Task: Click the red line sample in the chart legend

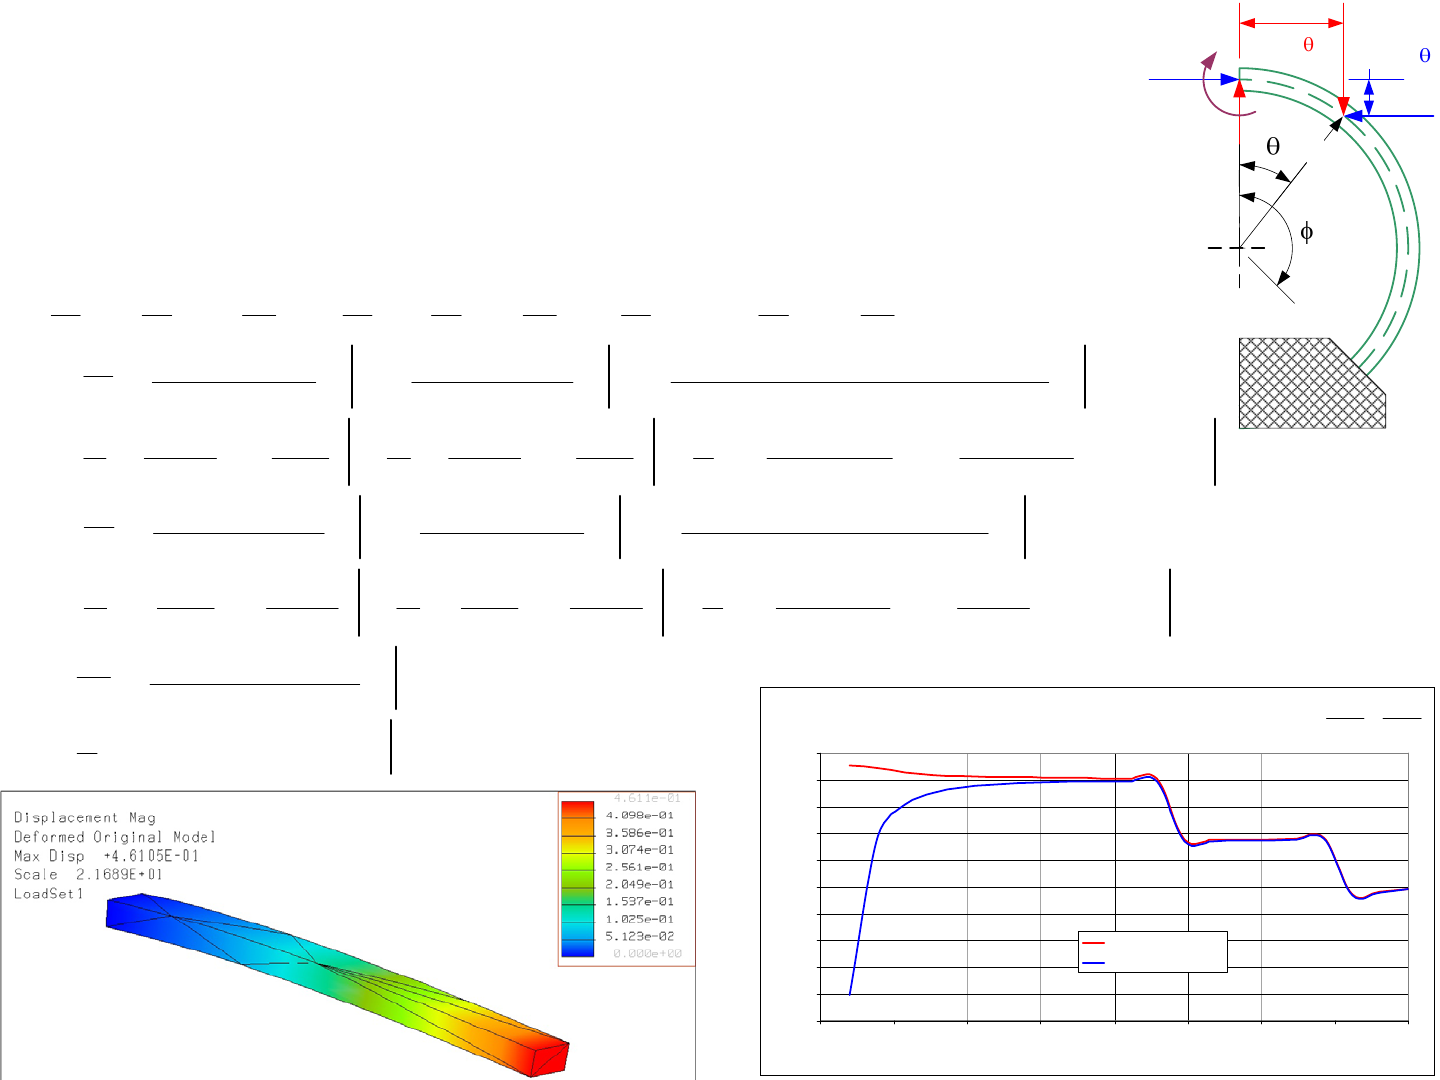Action: pos(1093,943)
